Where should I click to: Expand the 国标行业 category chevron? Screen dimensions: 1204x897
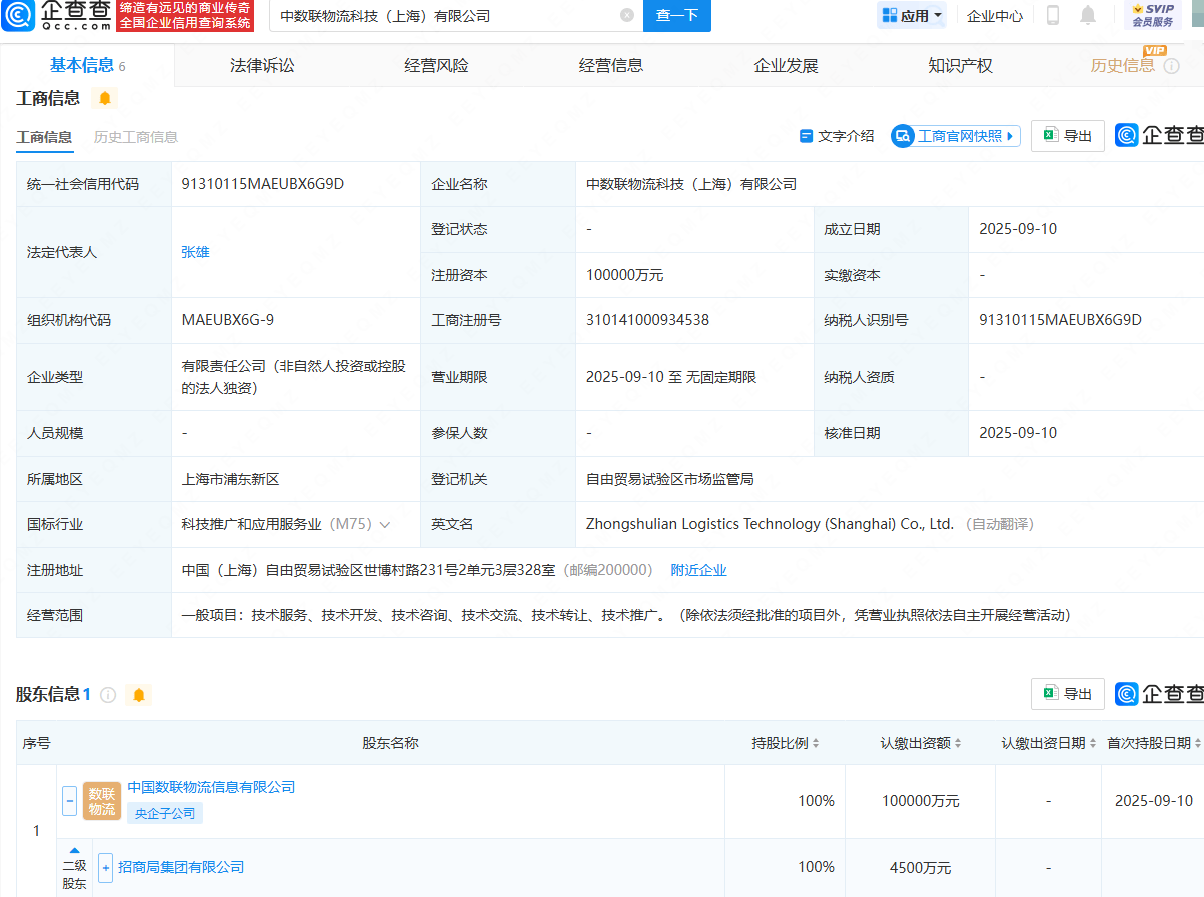384,524
